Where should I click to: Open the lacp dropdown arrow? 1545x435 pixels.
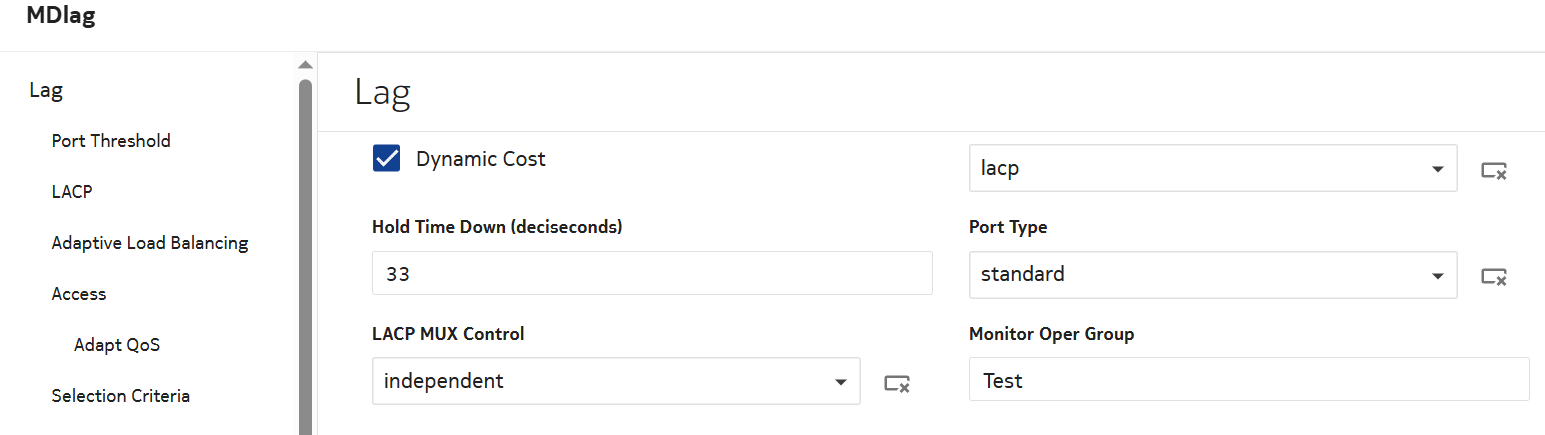click(1437, 169)
